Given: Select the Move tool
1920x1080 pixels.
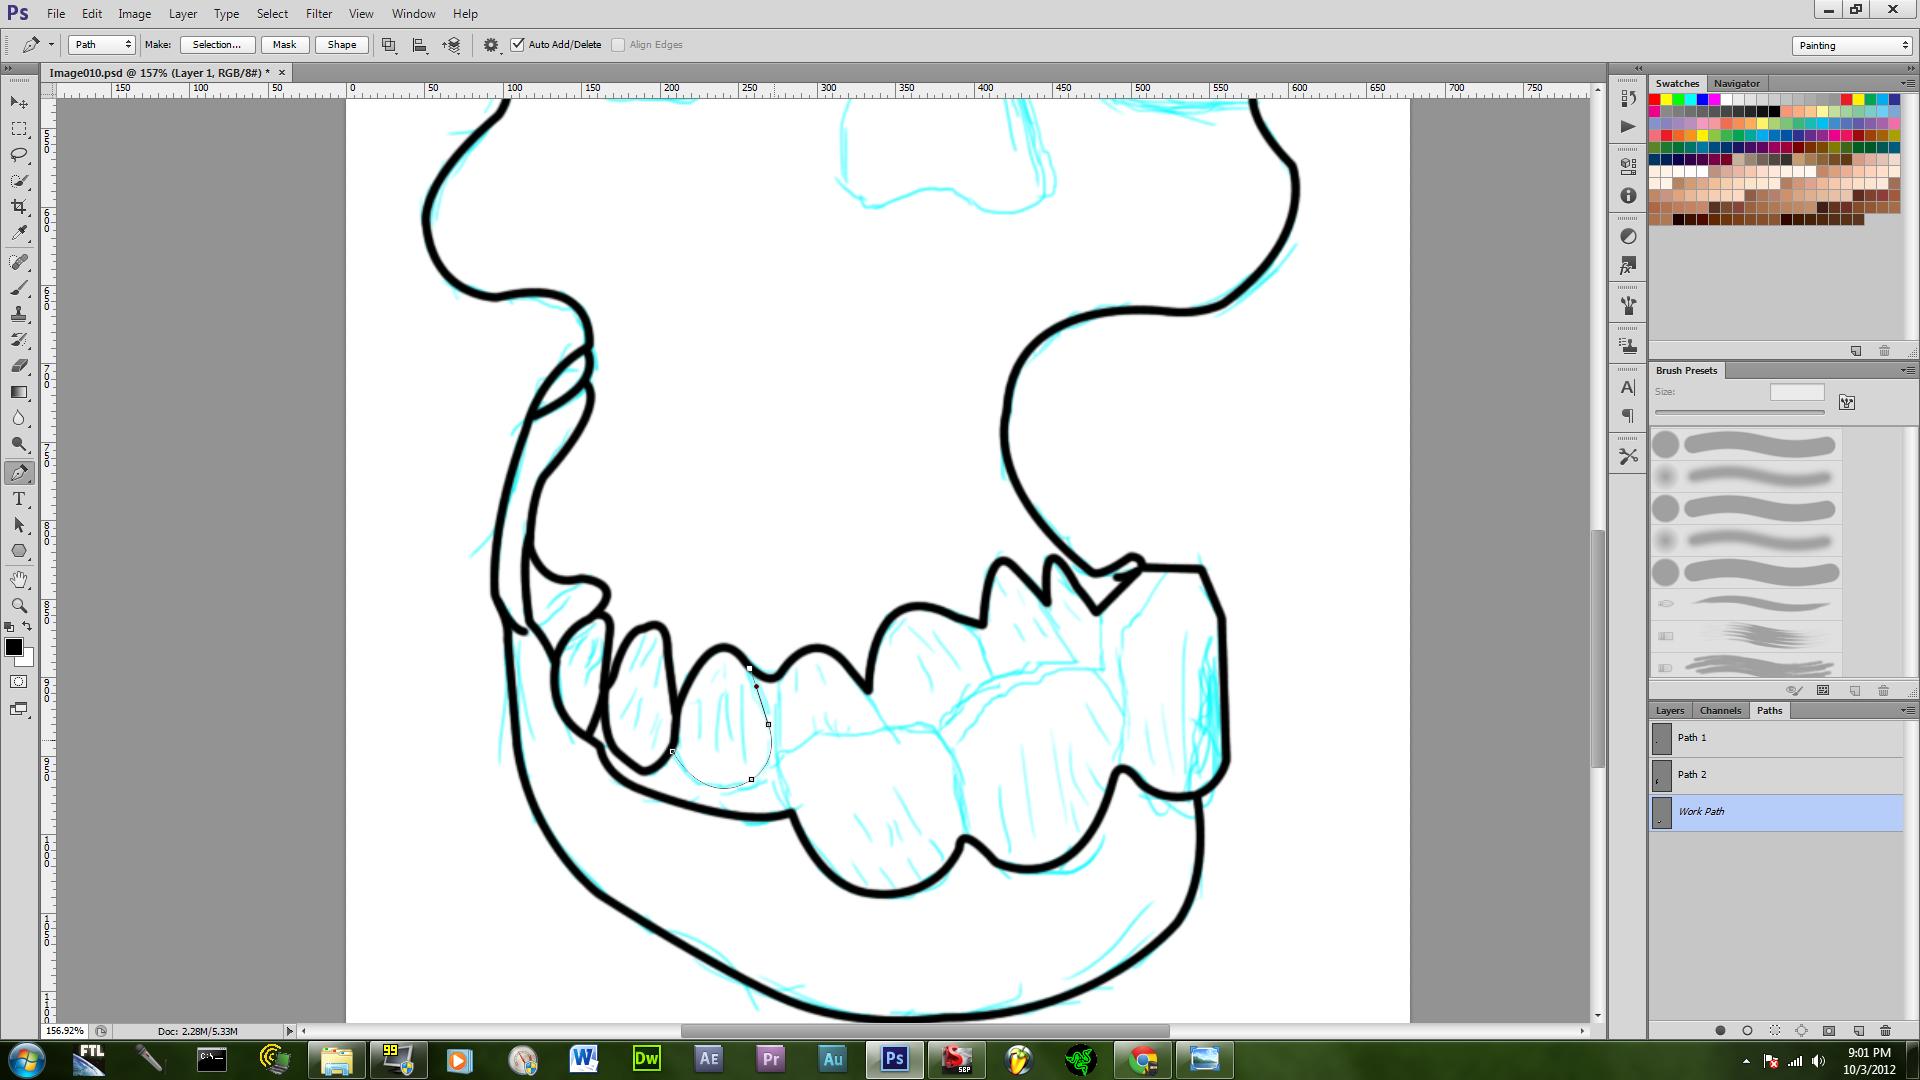Looking at the screenshot, I should pyautogui.click(x=19, y=103).
